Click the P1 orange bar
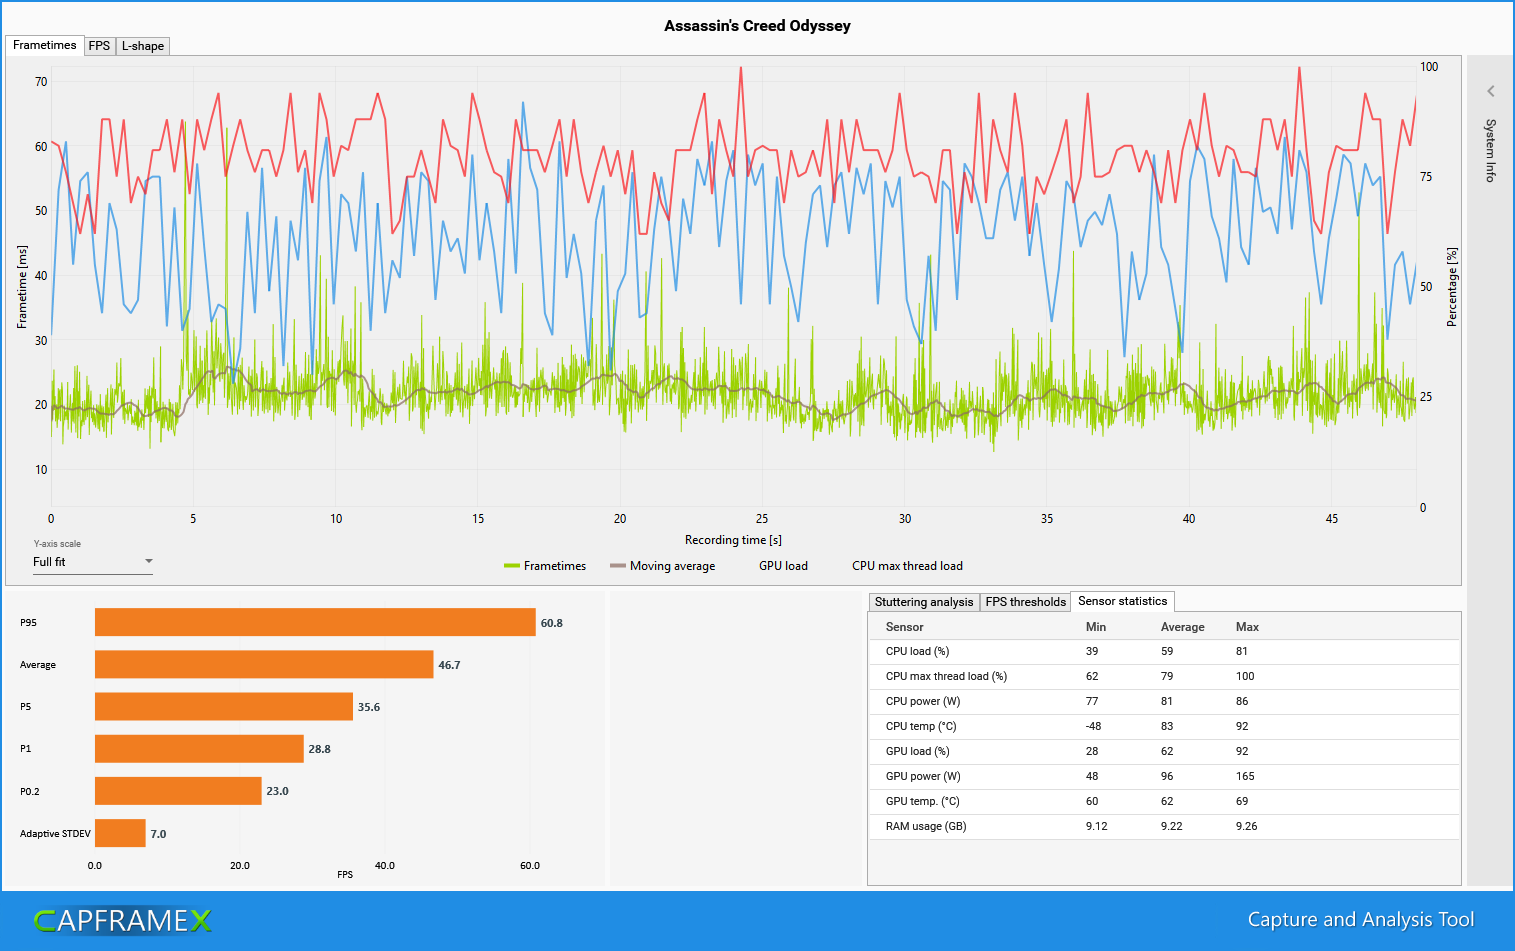 pos(199,749)
